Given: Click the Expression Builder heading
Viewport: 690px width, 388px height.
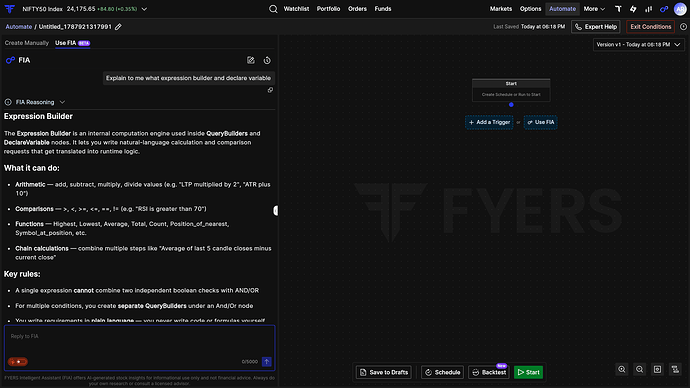Looking at the screenshot, I should pyautogui.click(x=38, y=117).
